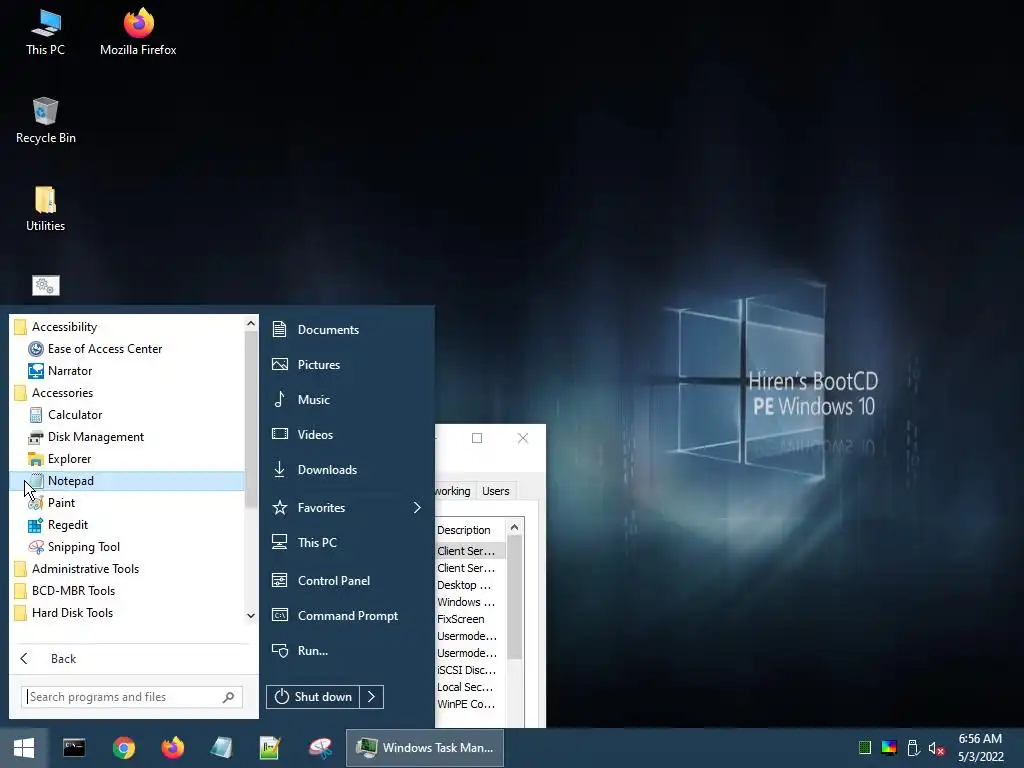This screenshot has width=1024, height=768.
Task: Switch to Users tab in Task Manager
Action: click(496, 491)
